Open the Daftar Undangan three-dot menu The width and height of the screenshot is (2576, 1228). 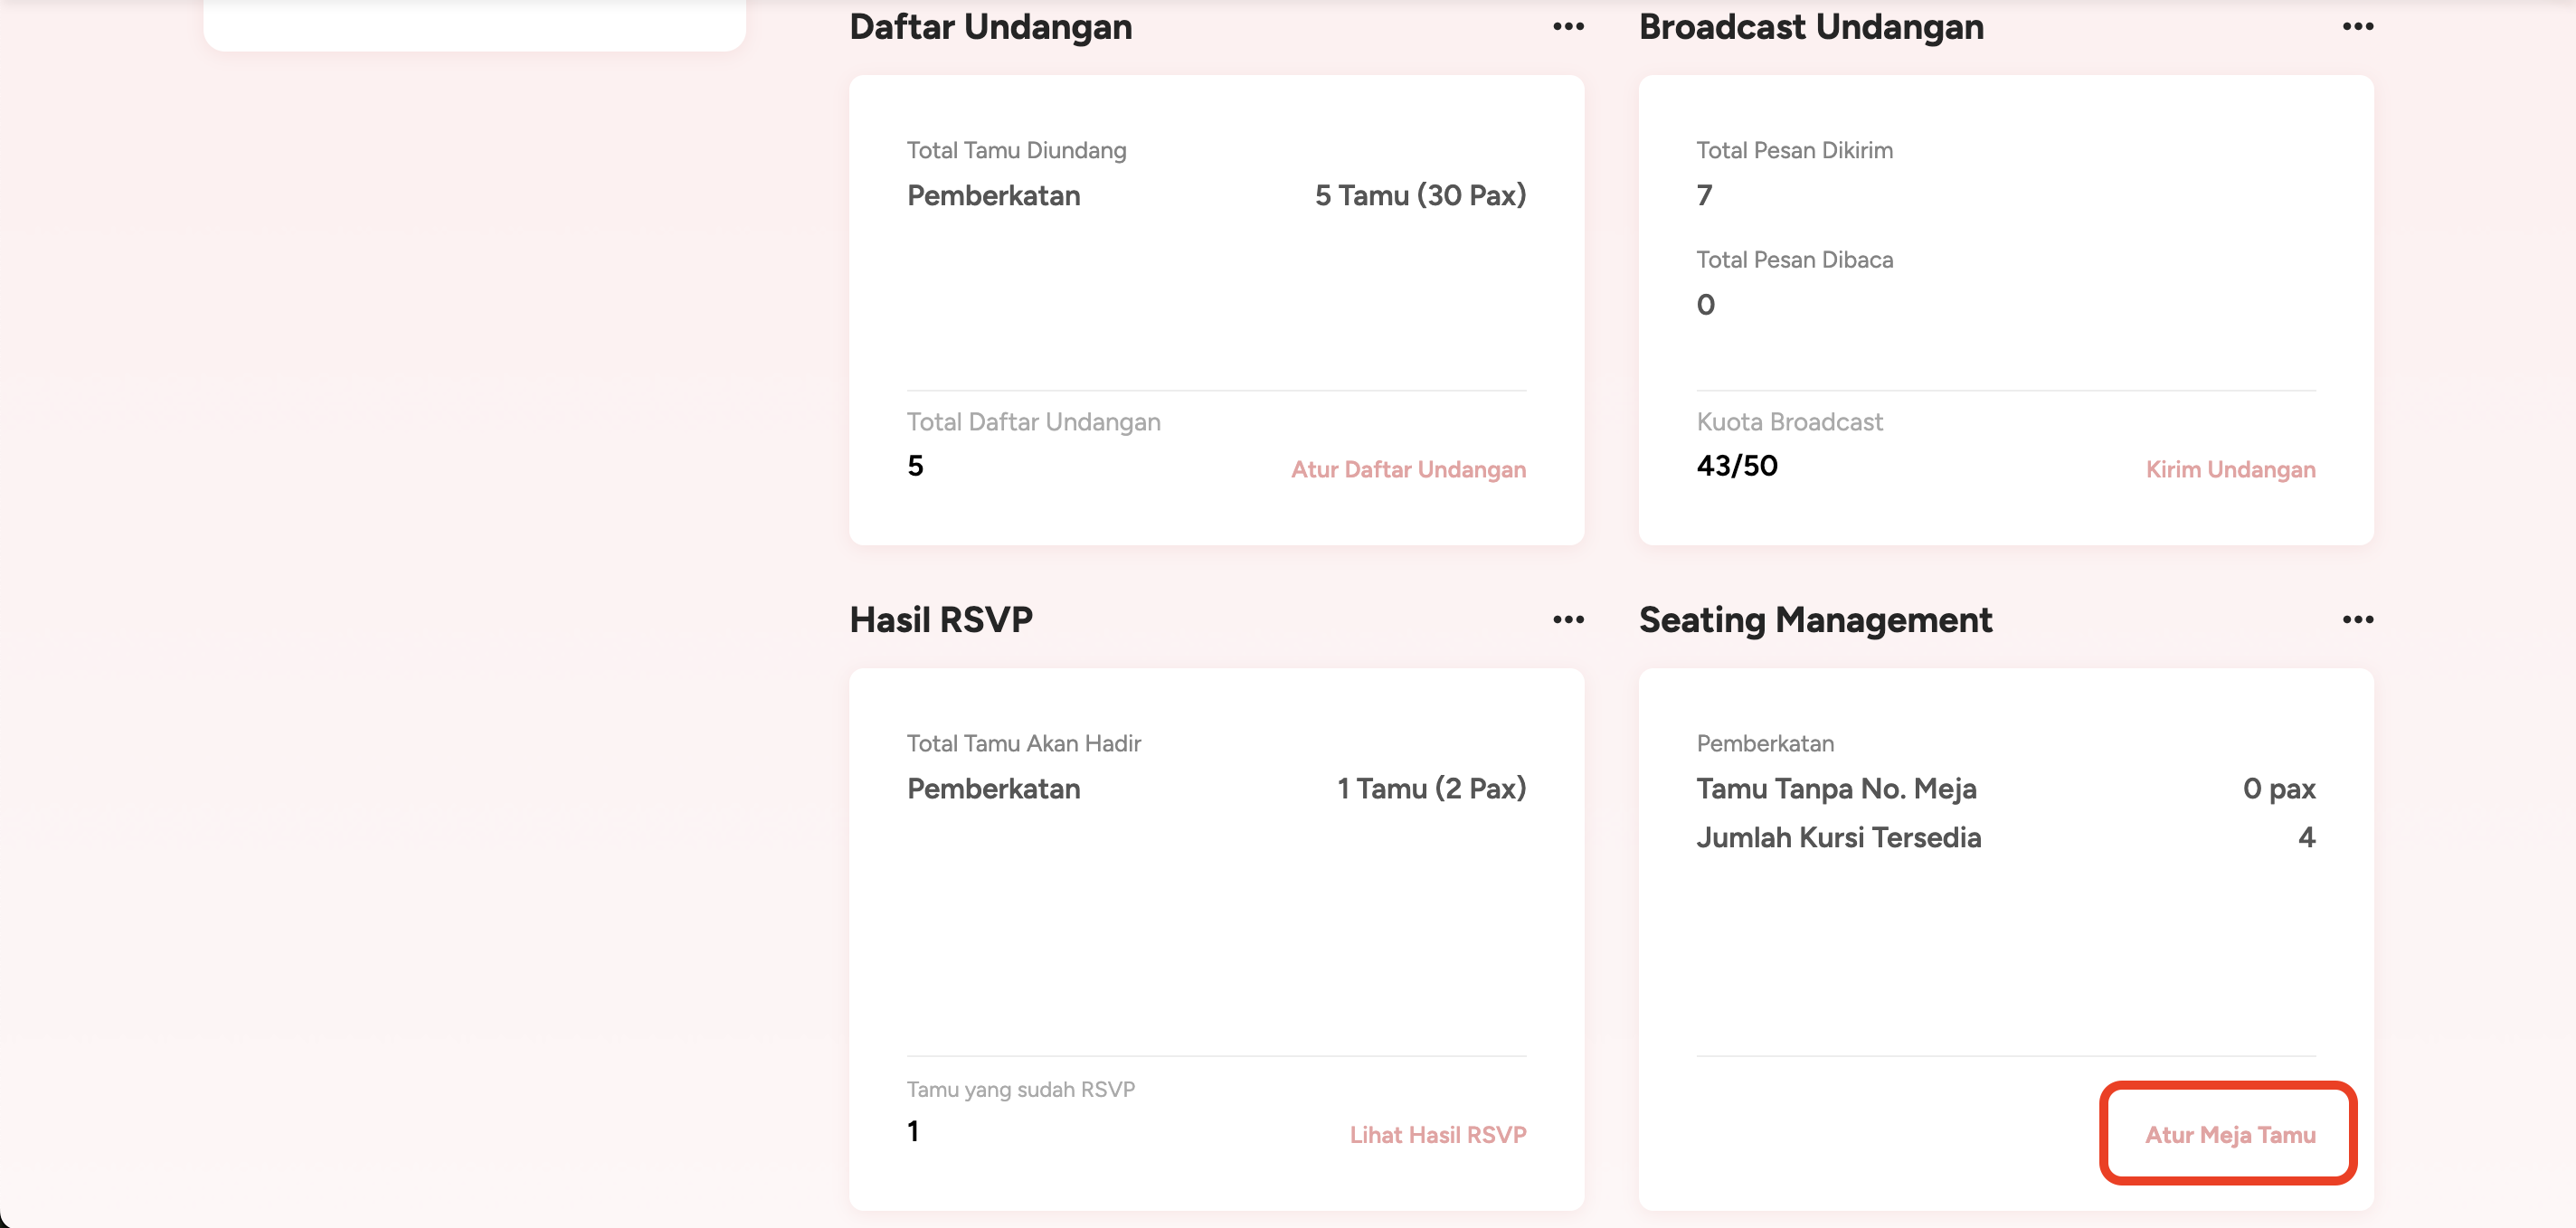(x=1568, y=27)
